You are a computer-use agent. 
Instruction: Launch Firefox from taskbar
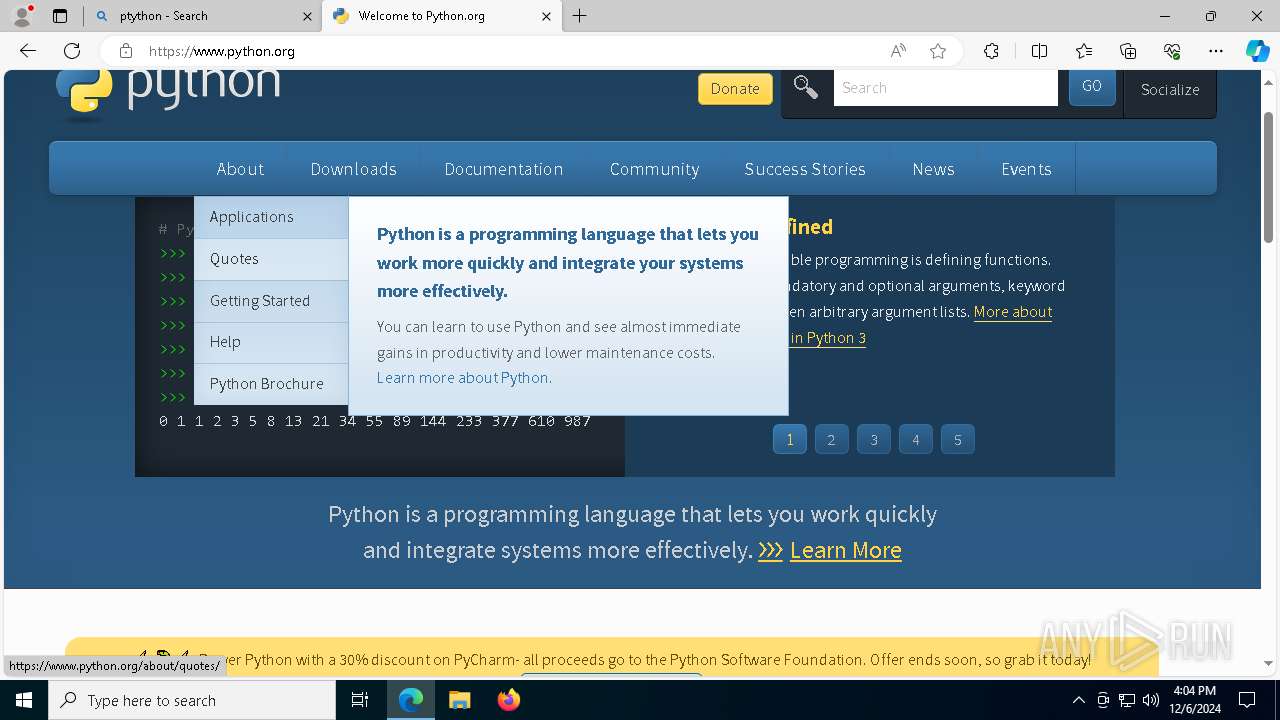[508, 700]
